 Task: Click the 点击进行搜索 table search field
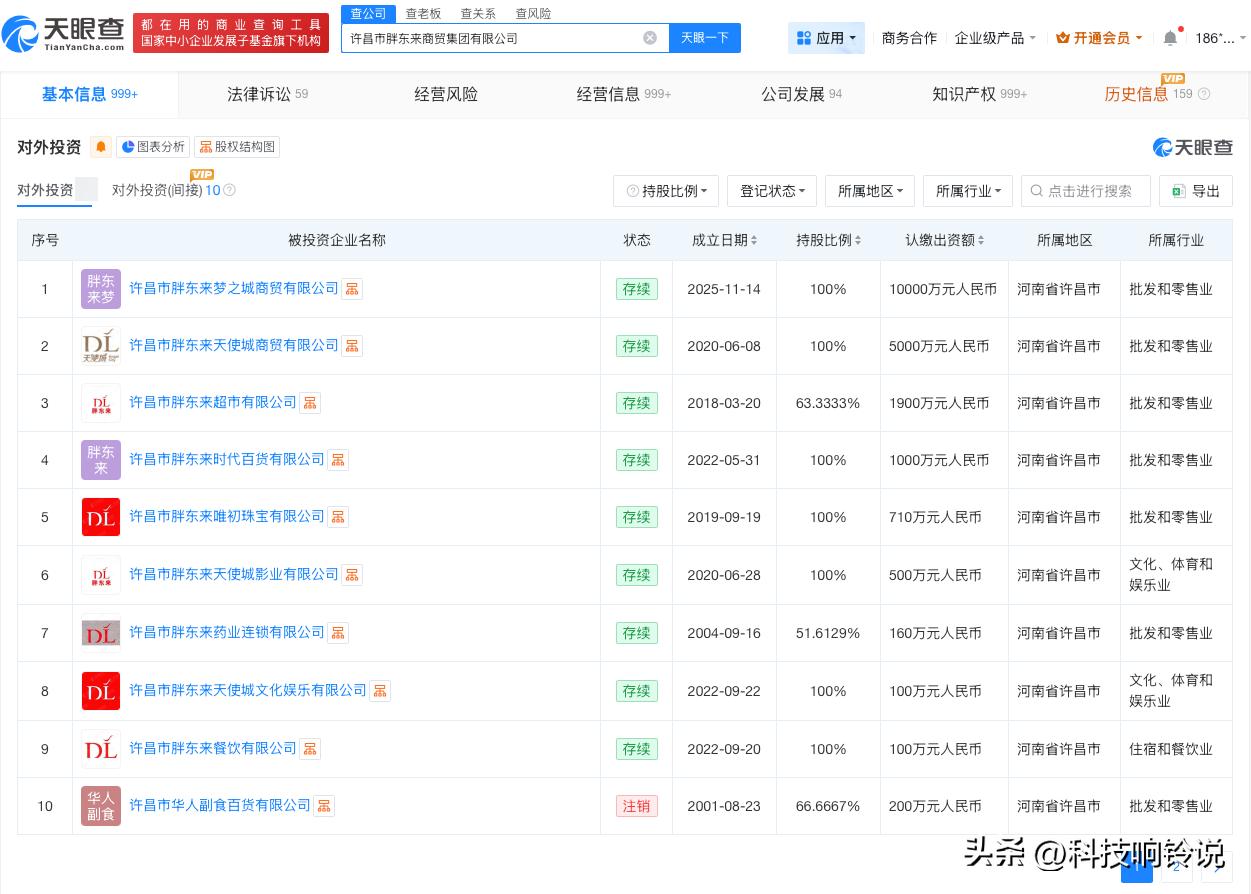pyautogui.click(x=1088, y=191)
